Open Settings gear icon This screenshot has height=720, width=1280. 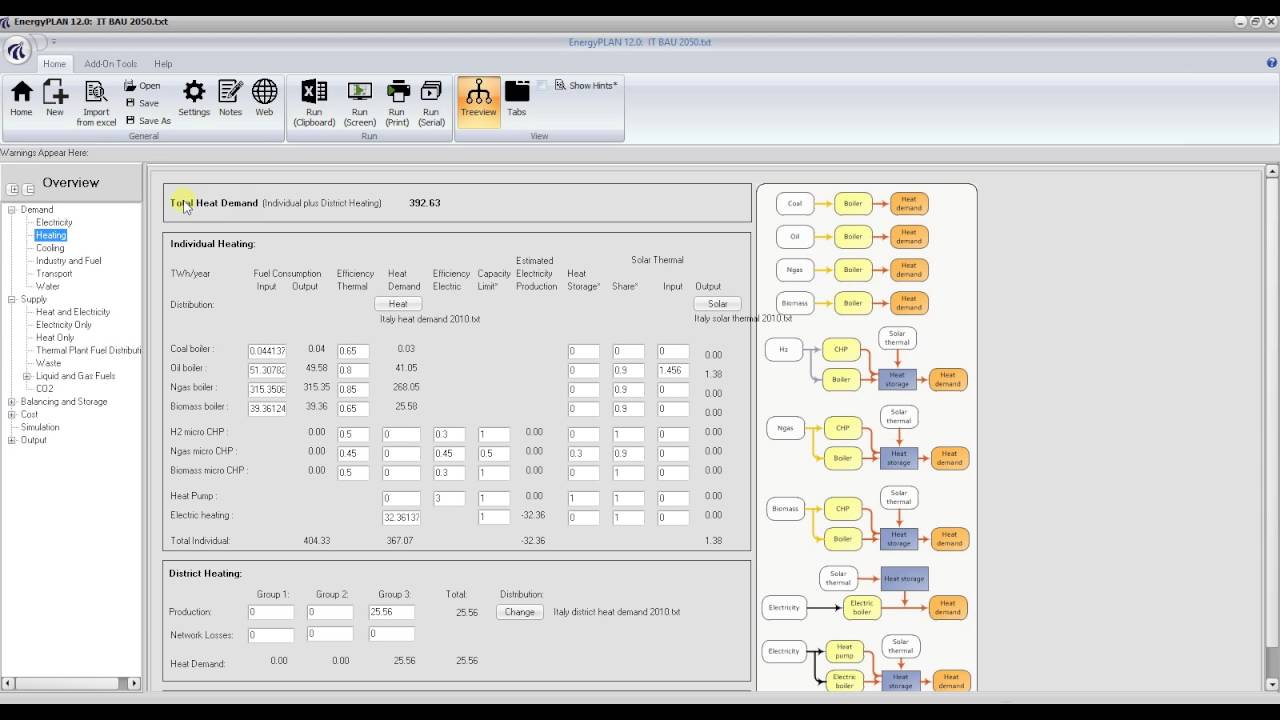coord(194,98)
